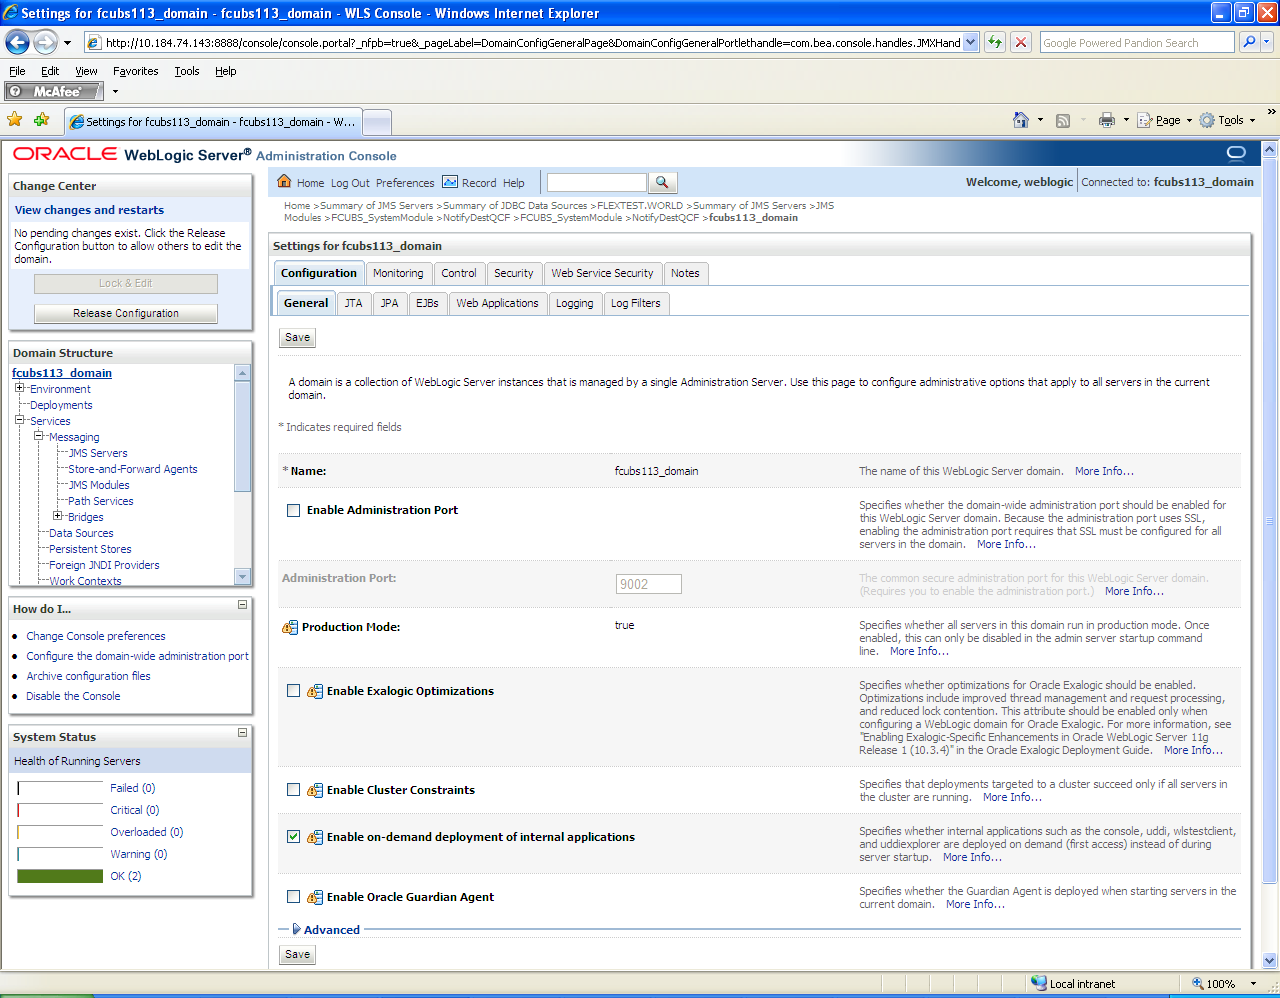1280x998 pixels.
Task: Stop page loading with the red X icon
Action: (1020, 42)
